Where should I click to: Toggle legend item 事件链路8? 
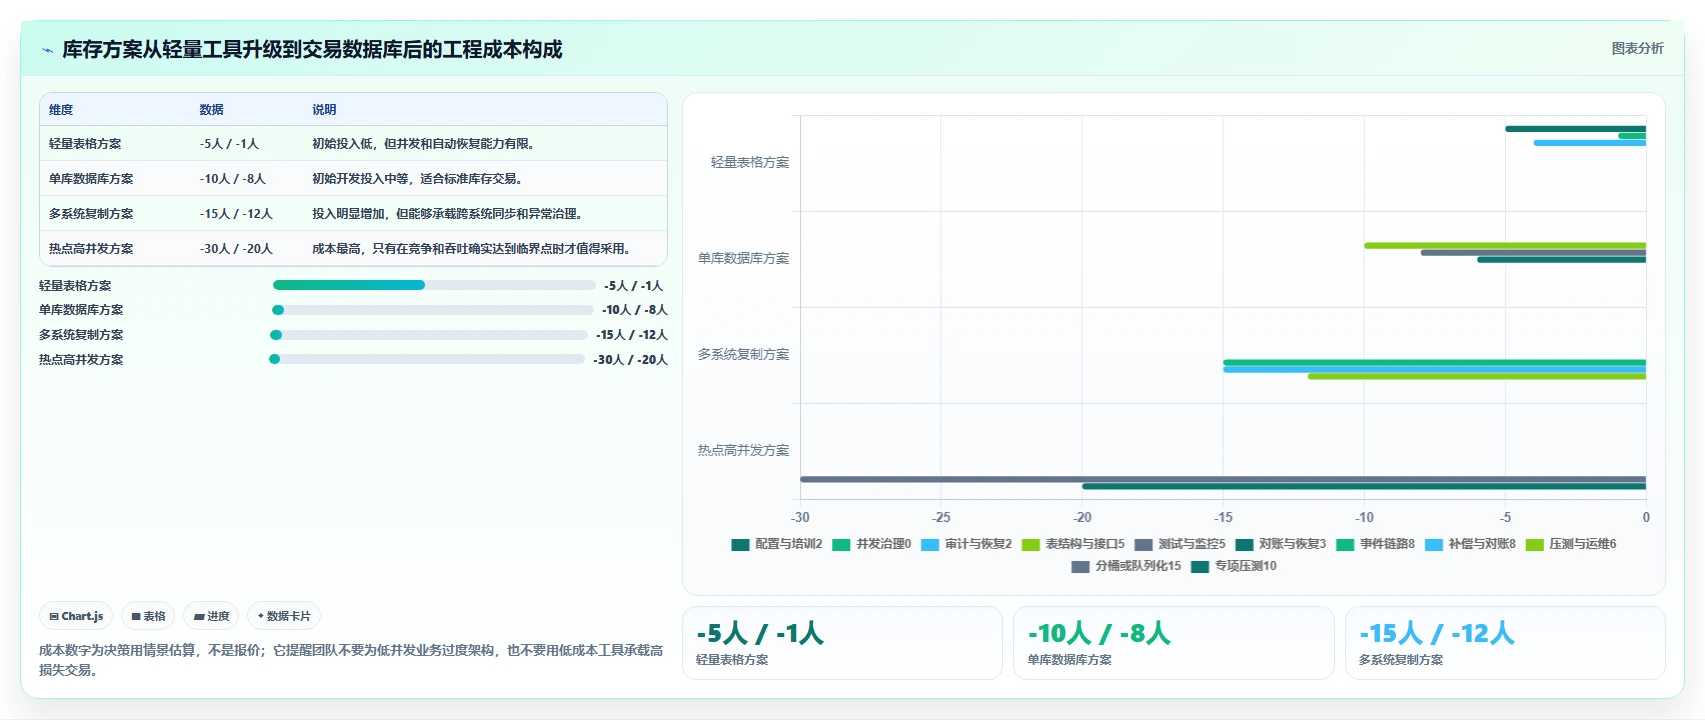point(1376,544)
